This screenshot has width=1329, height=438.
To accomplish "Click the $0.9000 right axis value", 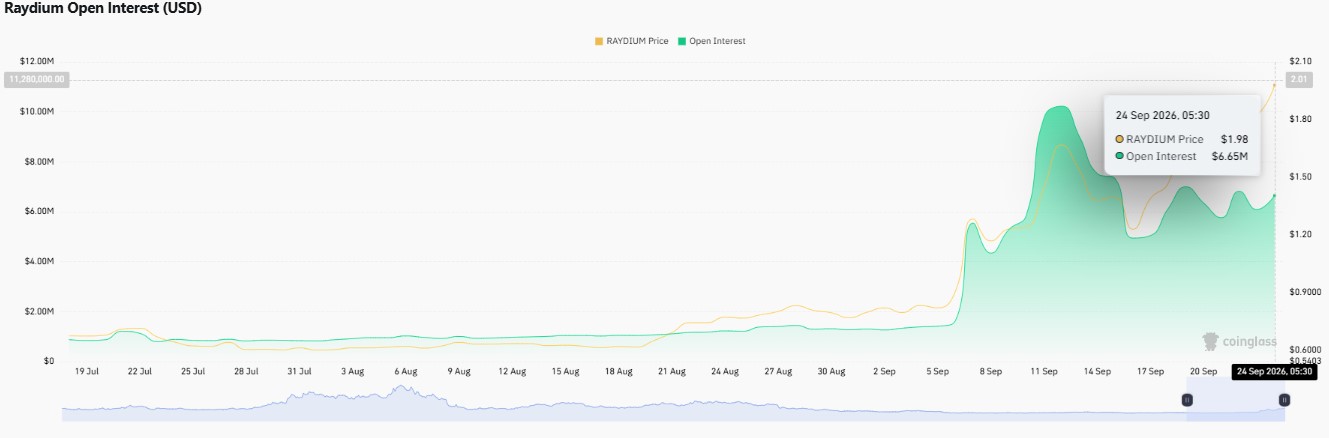I will tap(1305, 292).
